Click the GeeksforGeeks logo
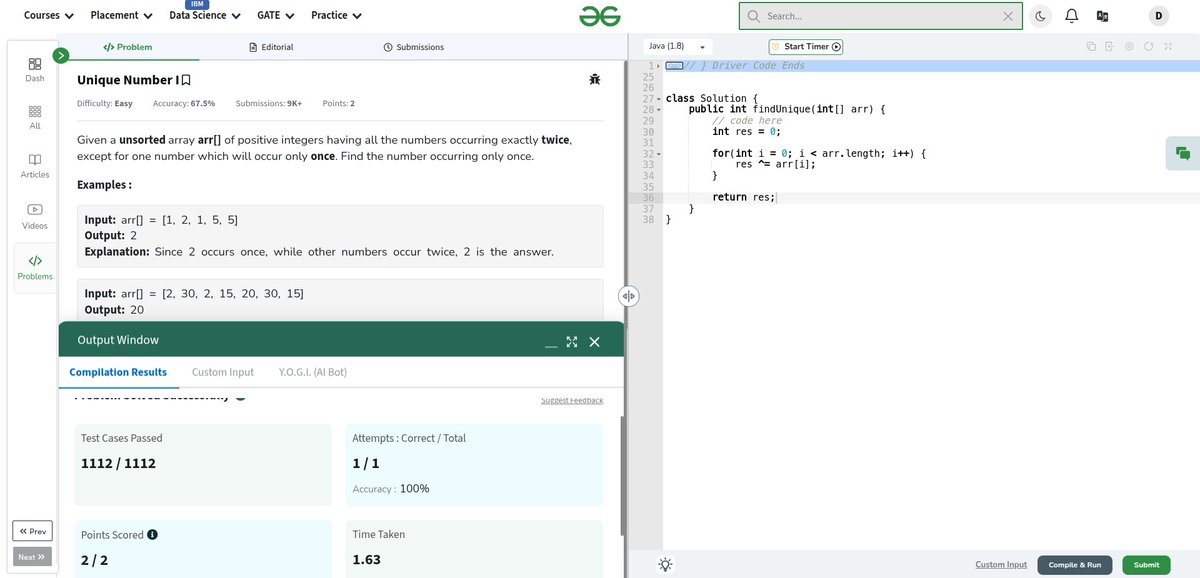This screenshot has width=1200, height=578. tap(599, 15)
